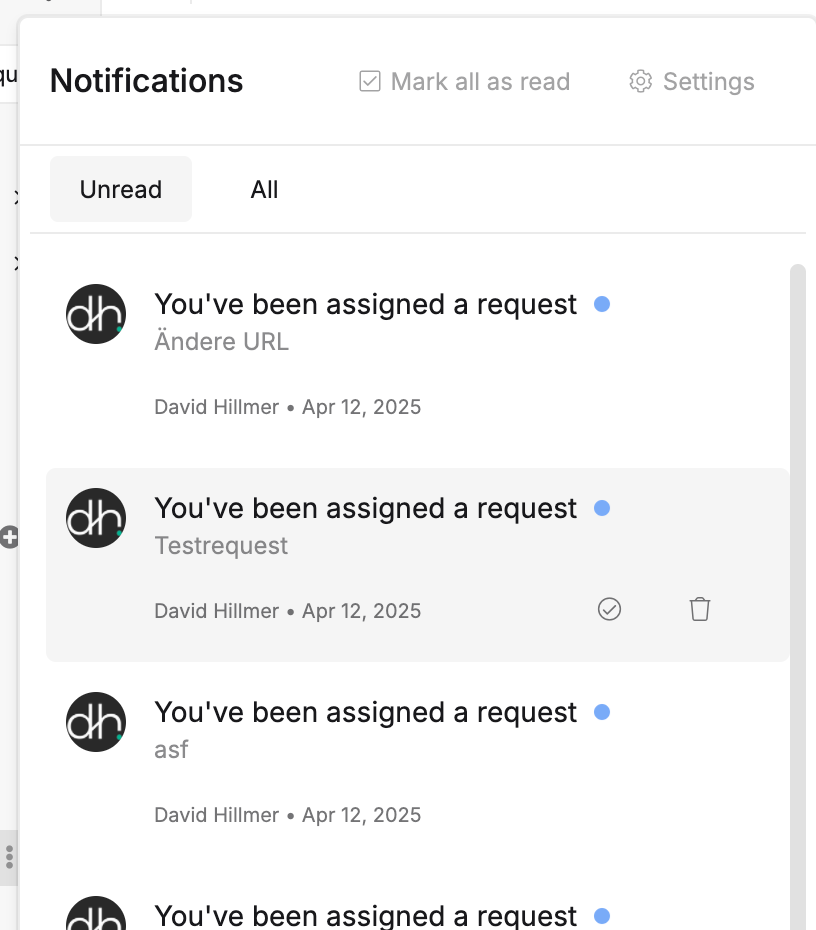The height and width of the screenshot is (930, 816).
Task: Toggle the unread dot on asf notification
Action: 602,712
